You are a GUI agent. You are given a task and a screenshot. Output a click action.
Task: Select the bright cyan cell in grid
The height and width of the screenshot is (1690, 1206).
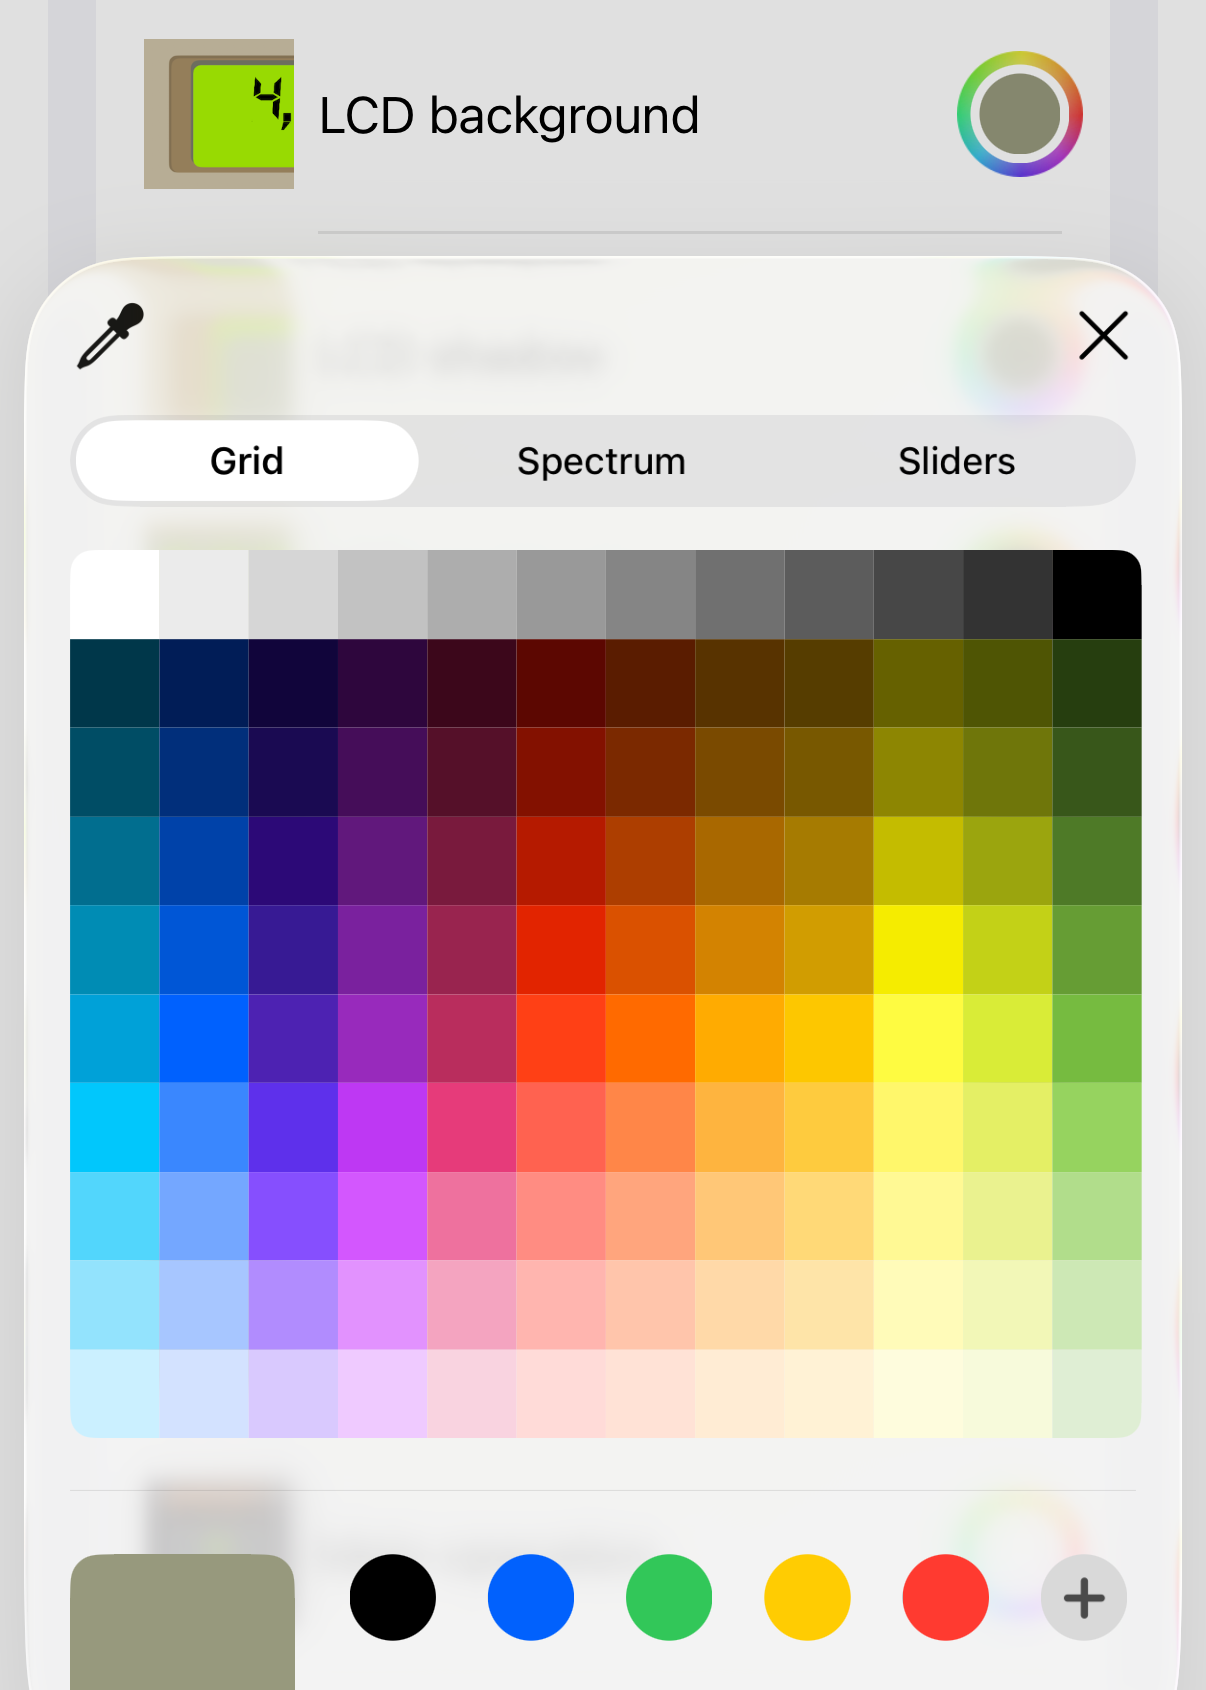click(115, 1127)
